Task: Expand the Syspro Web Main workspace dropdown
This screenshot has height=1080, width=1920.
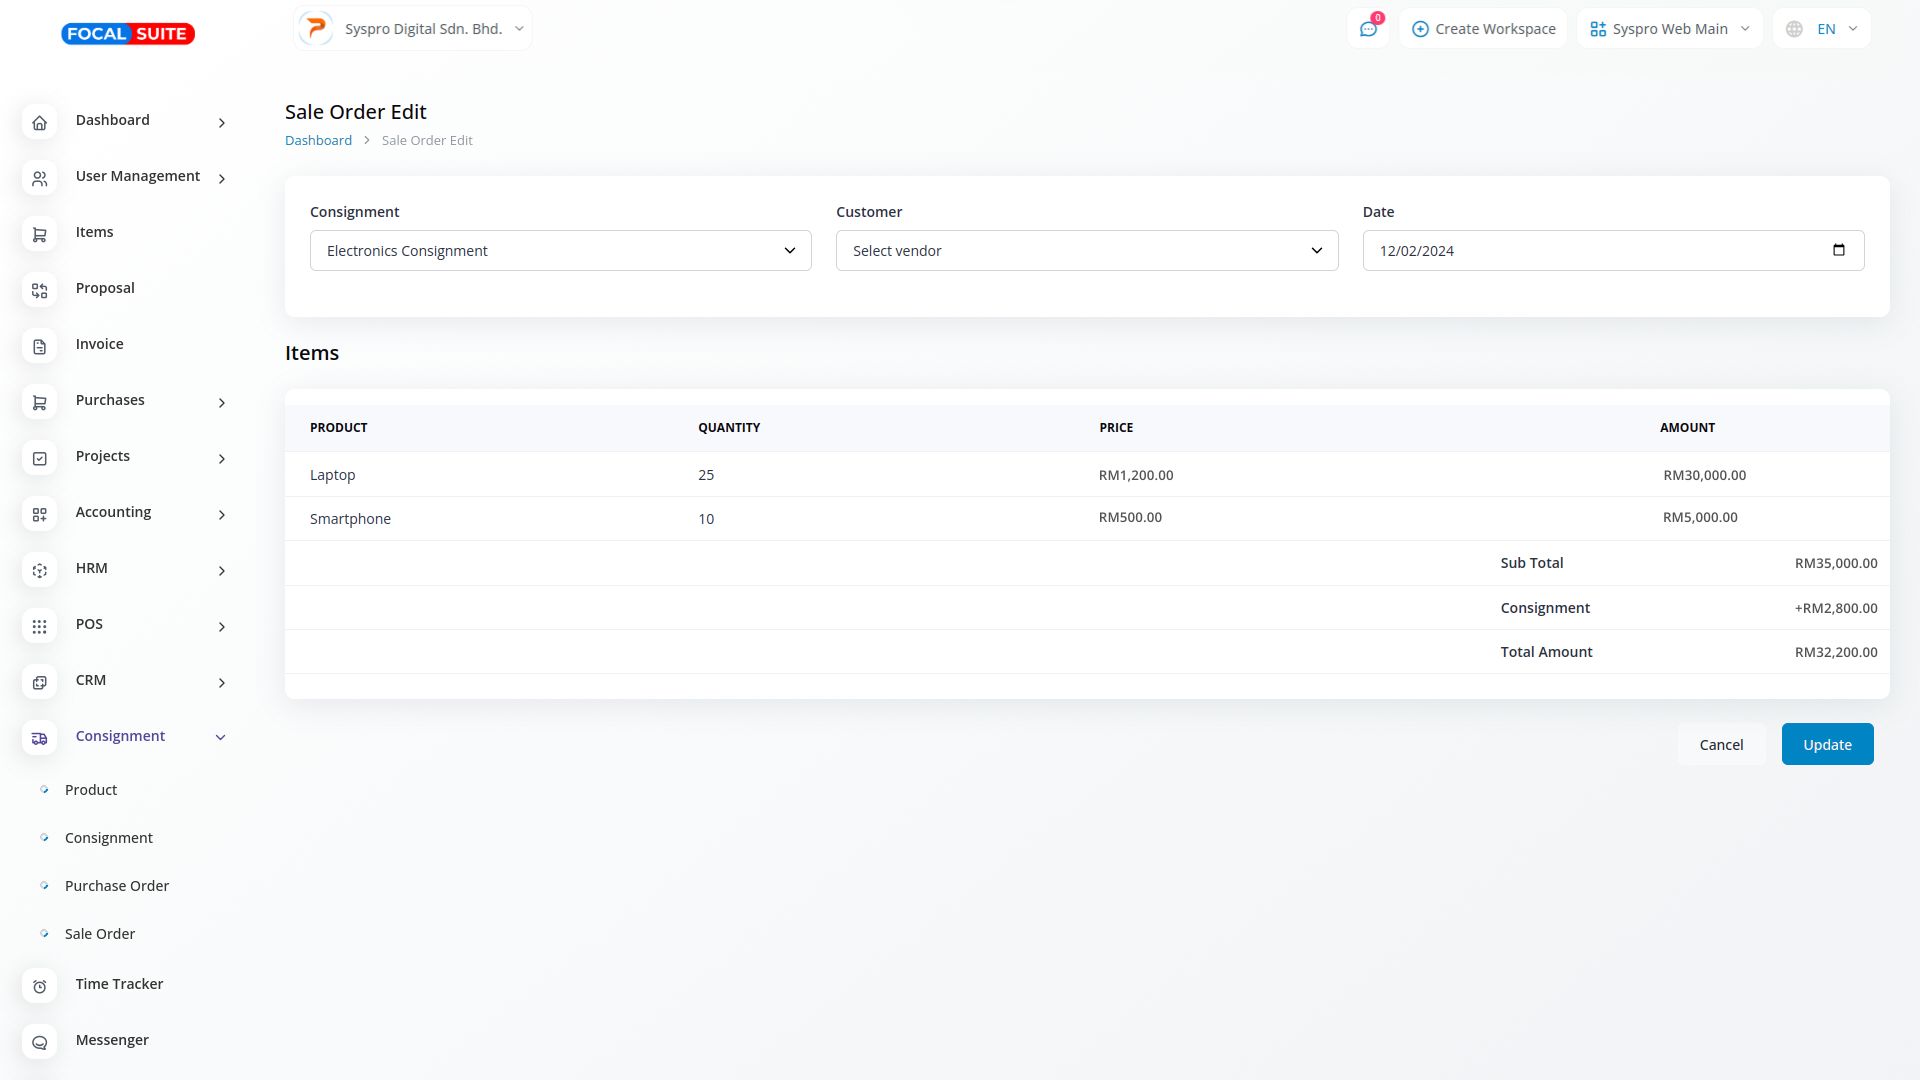Action: (1669, 29)
